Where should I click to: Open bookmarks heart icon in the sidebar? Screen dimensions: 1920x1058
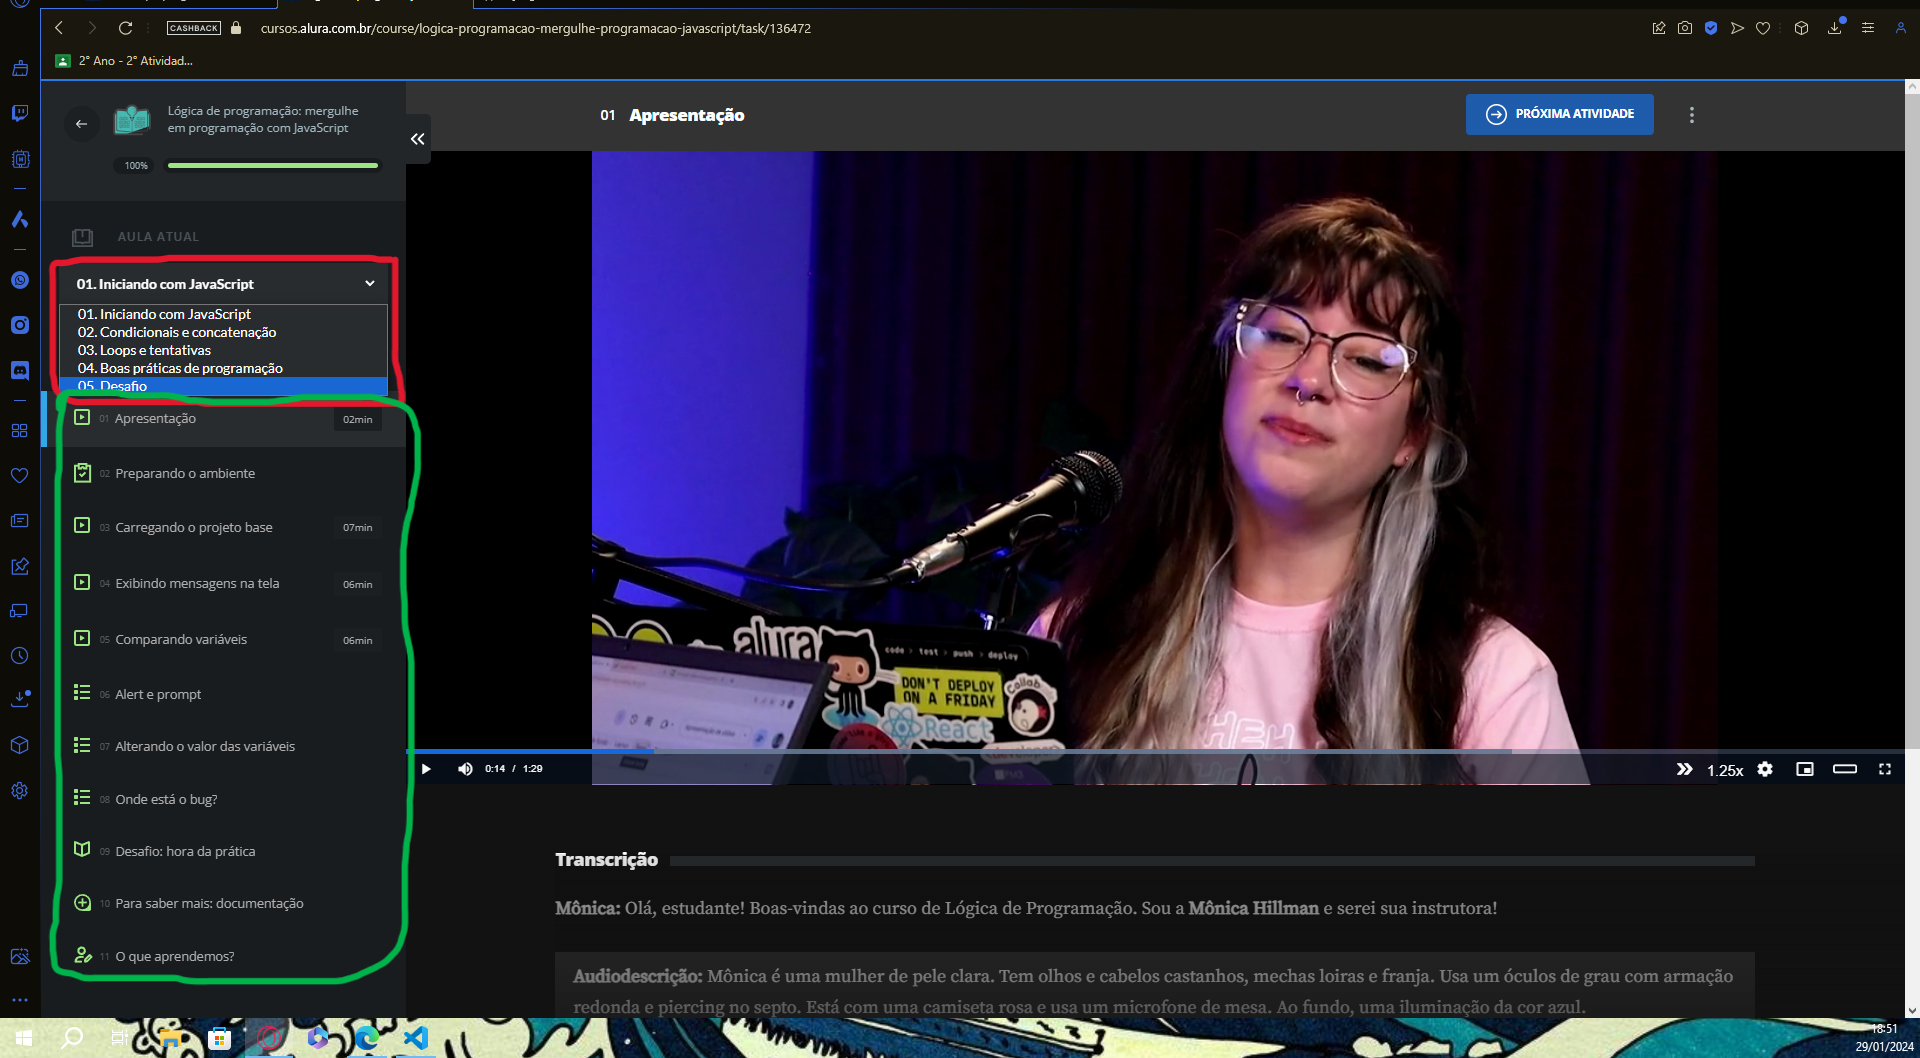click(19, 475)
